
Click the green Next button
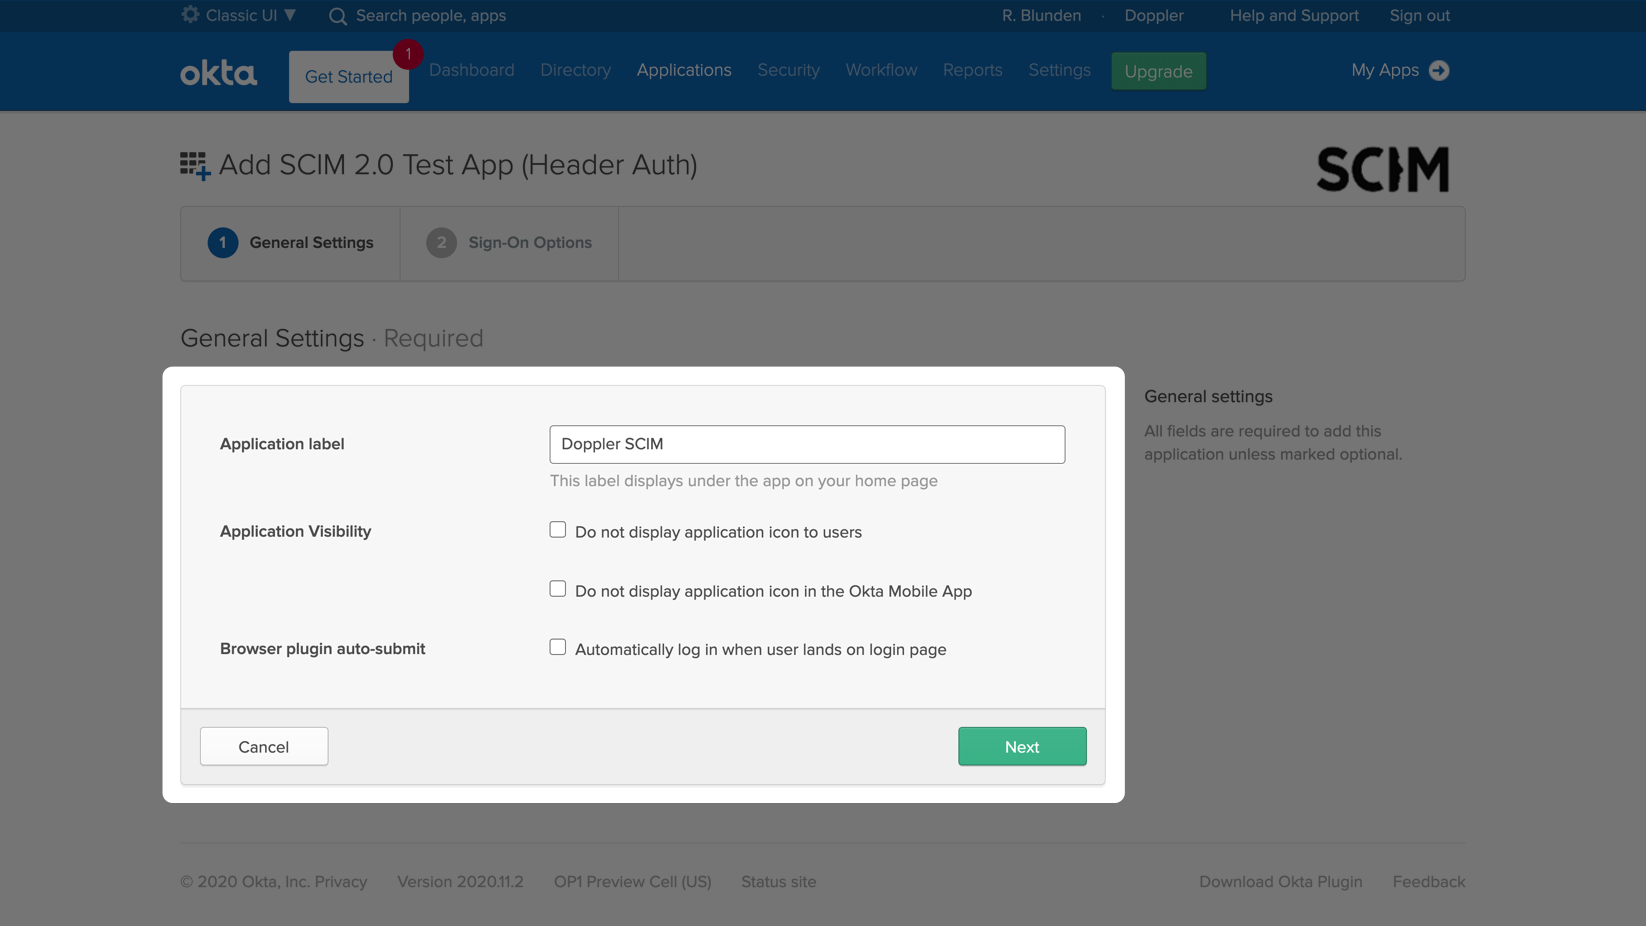[x=1022, y=747]
